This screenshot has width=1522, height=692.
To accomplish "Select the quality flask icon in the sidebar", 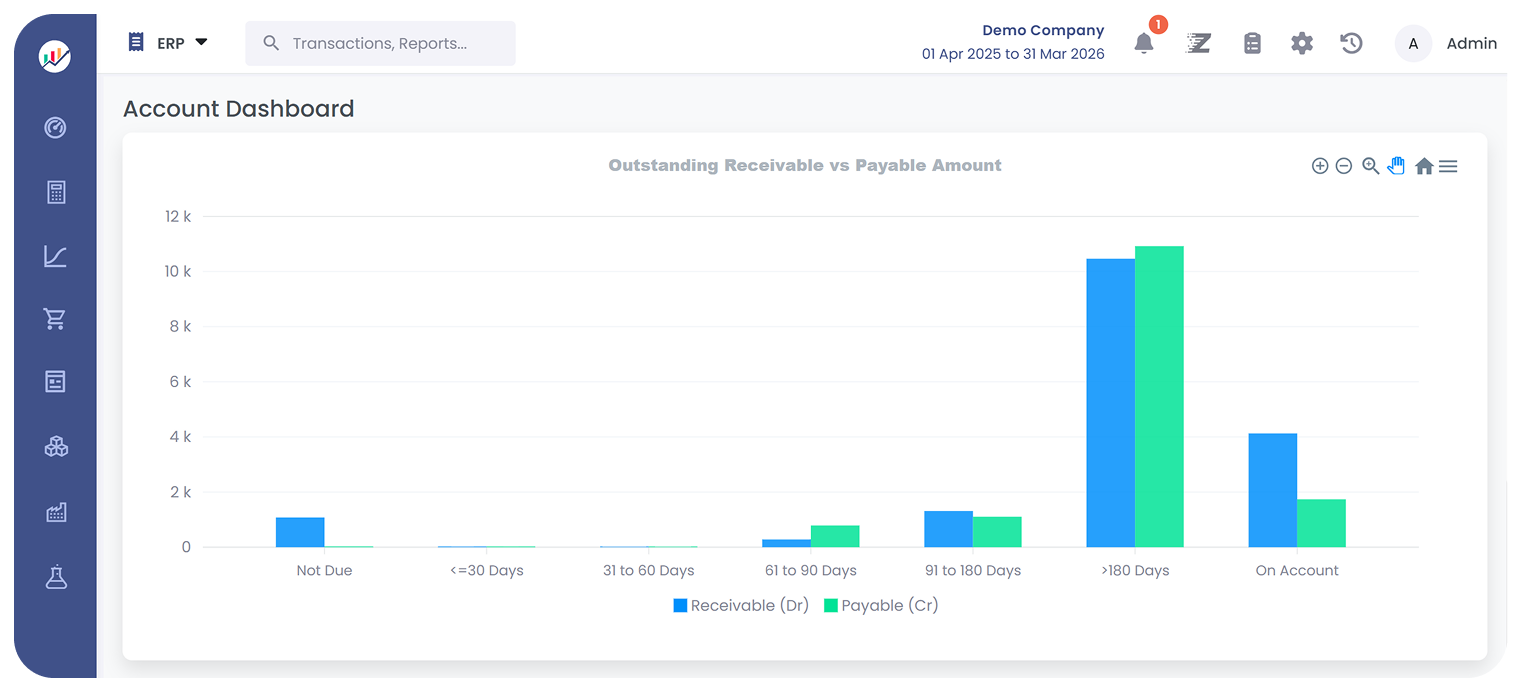I will click(55, 577).
